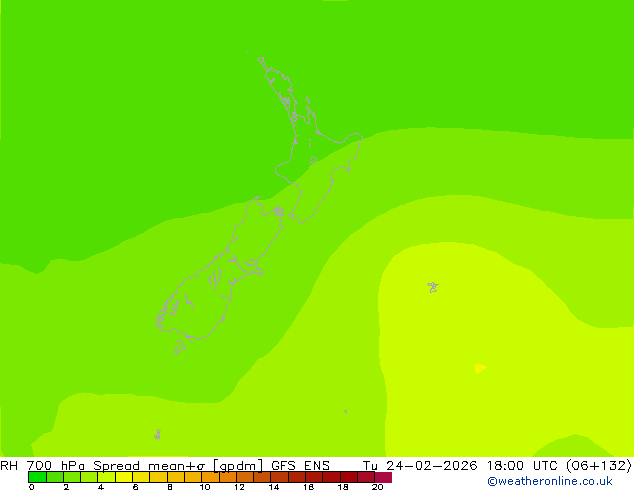Click the "mean+σ" caption text
Viewport: 634px width, 490px height.
pyautogui.click(x=177, y=465)
